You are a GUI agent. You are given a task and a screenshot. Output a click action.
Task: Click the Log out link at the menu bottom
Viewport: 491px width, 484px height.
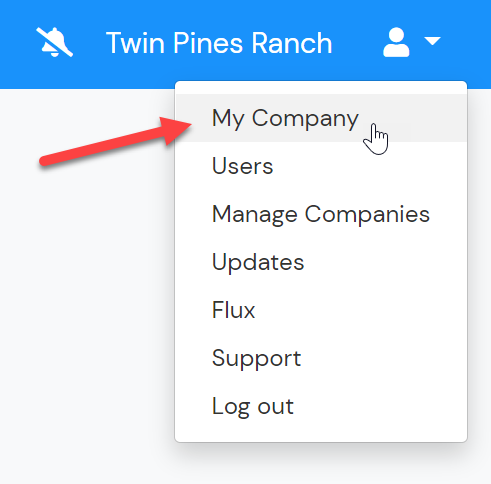pos(253,407)
